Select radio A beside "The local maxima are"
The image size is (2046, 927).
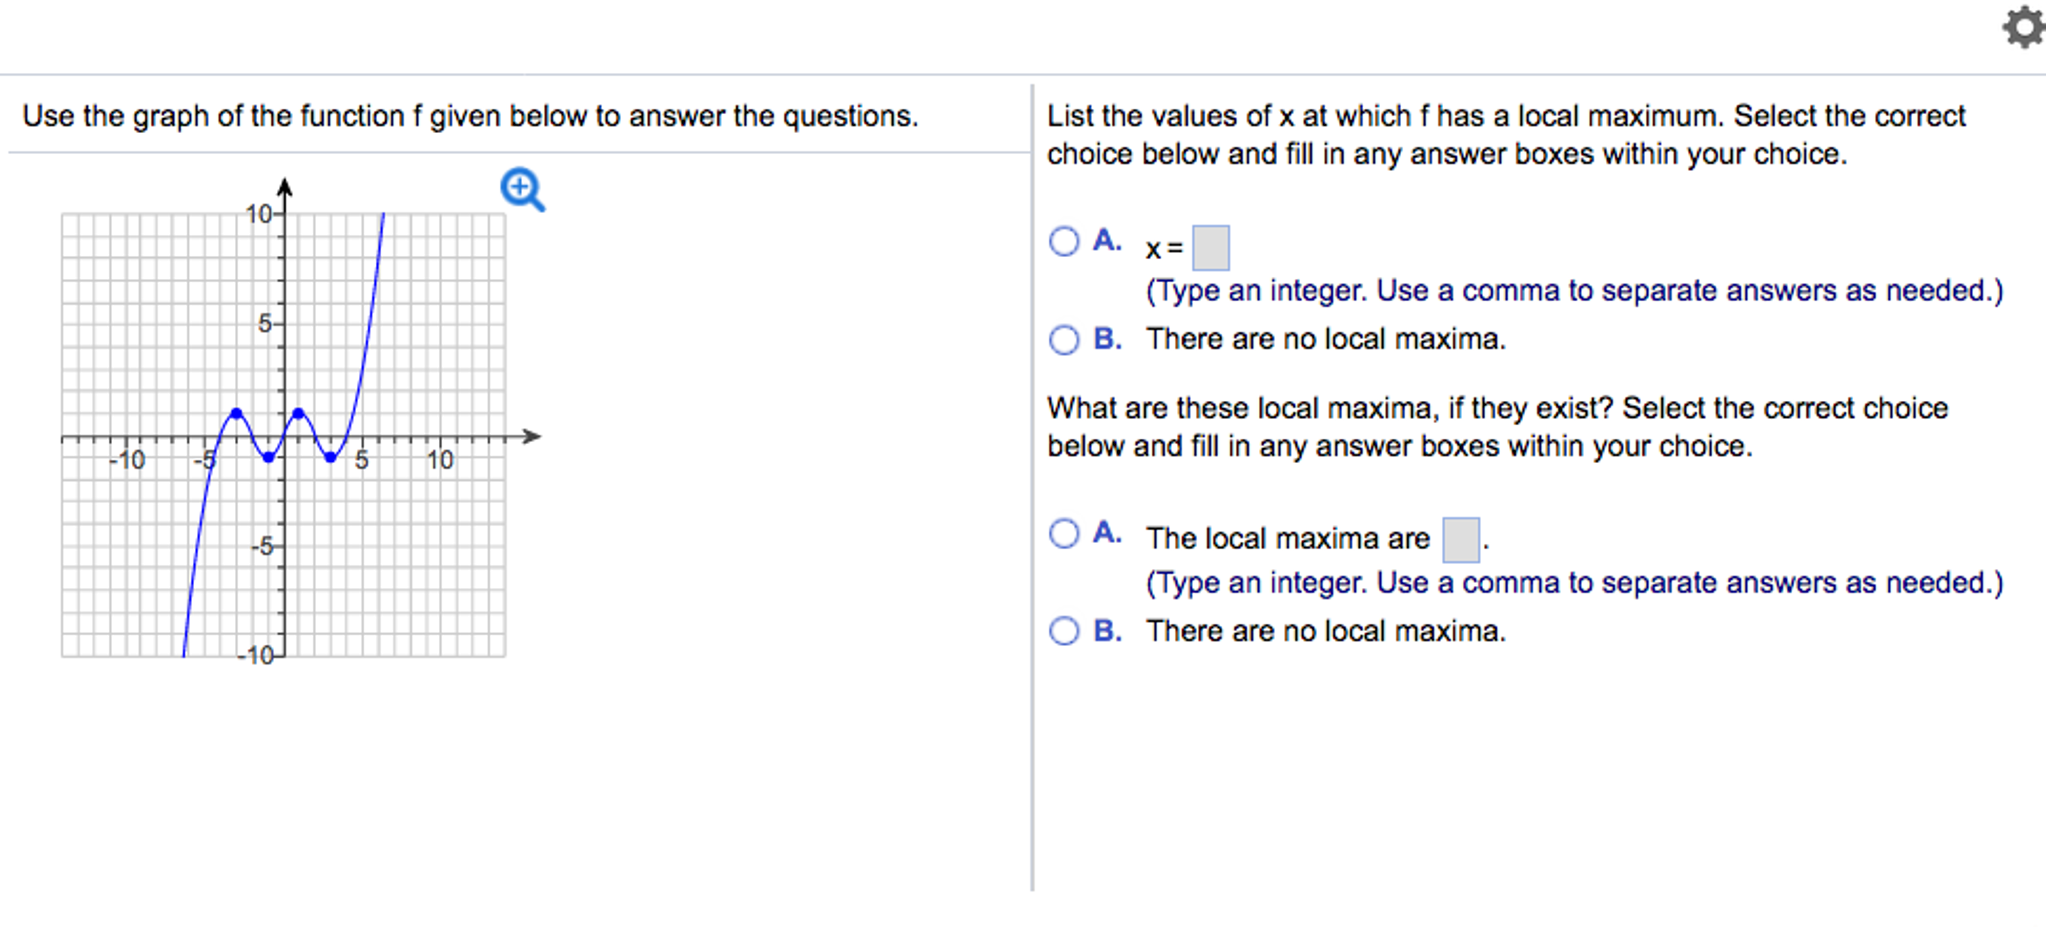coord(1064,533)
